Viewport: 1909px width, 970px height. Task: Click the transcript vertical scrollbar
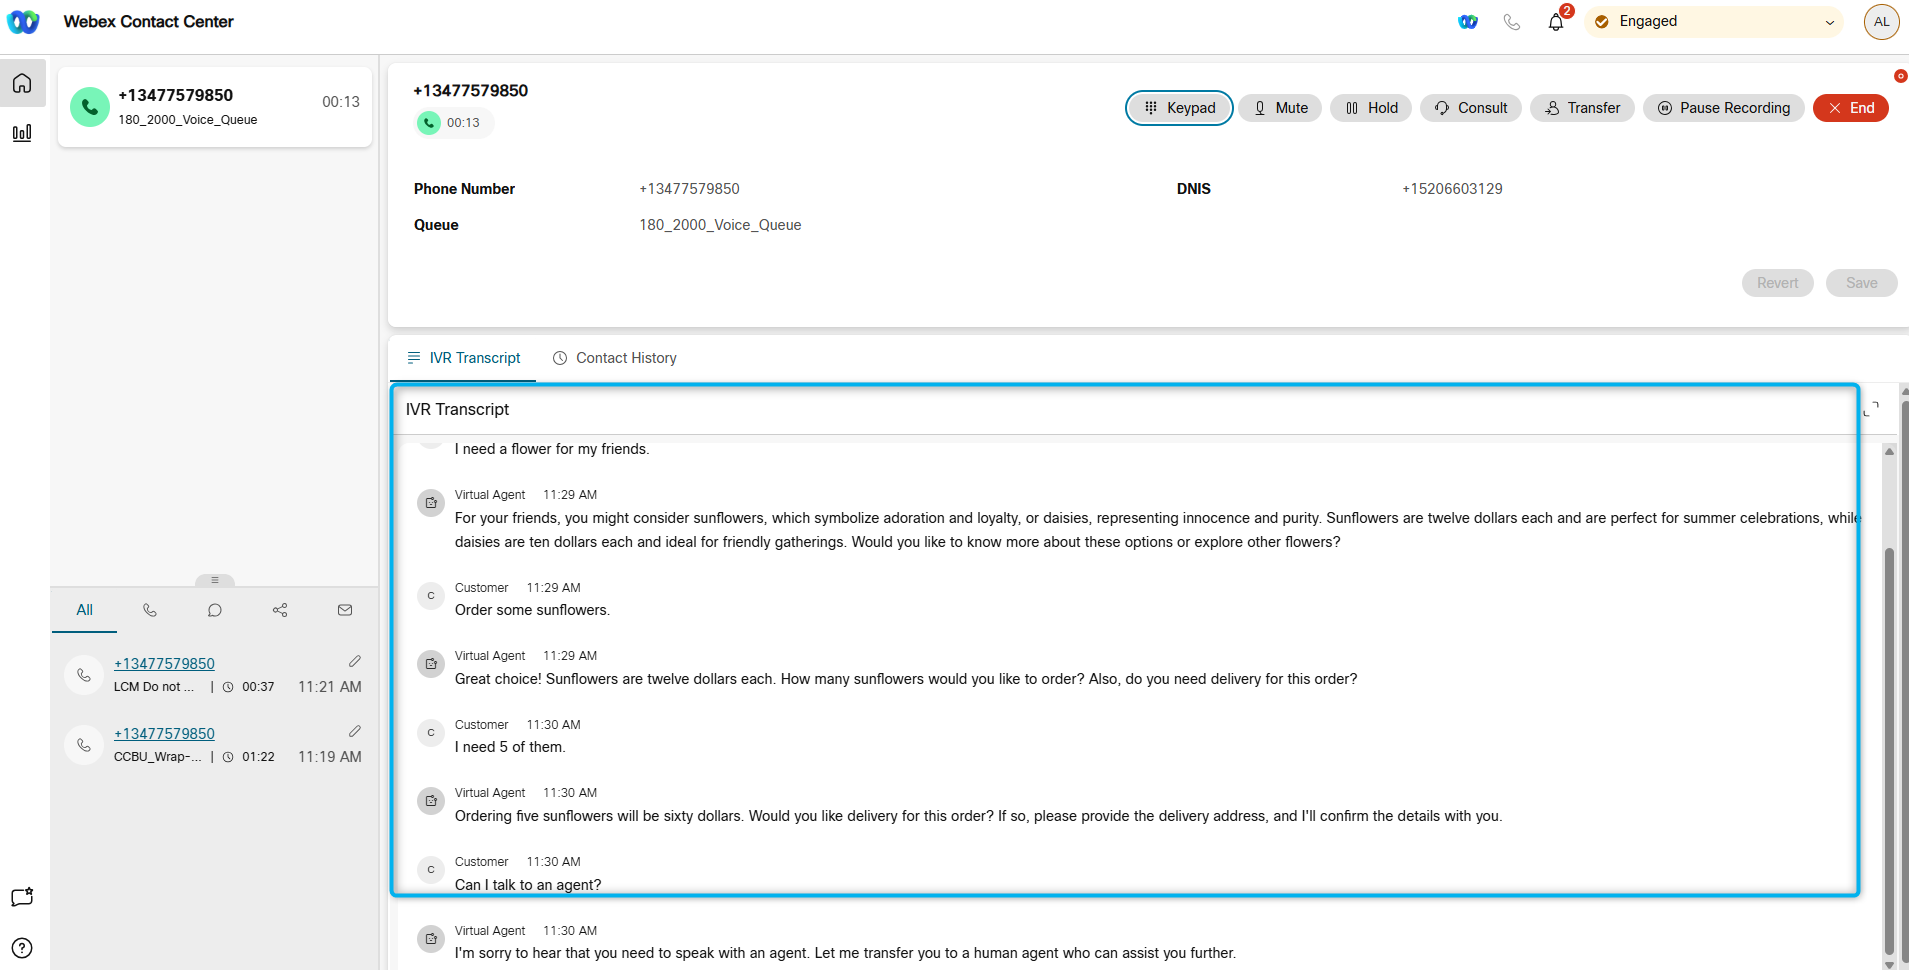(x=1889, y=750)
